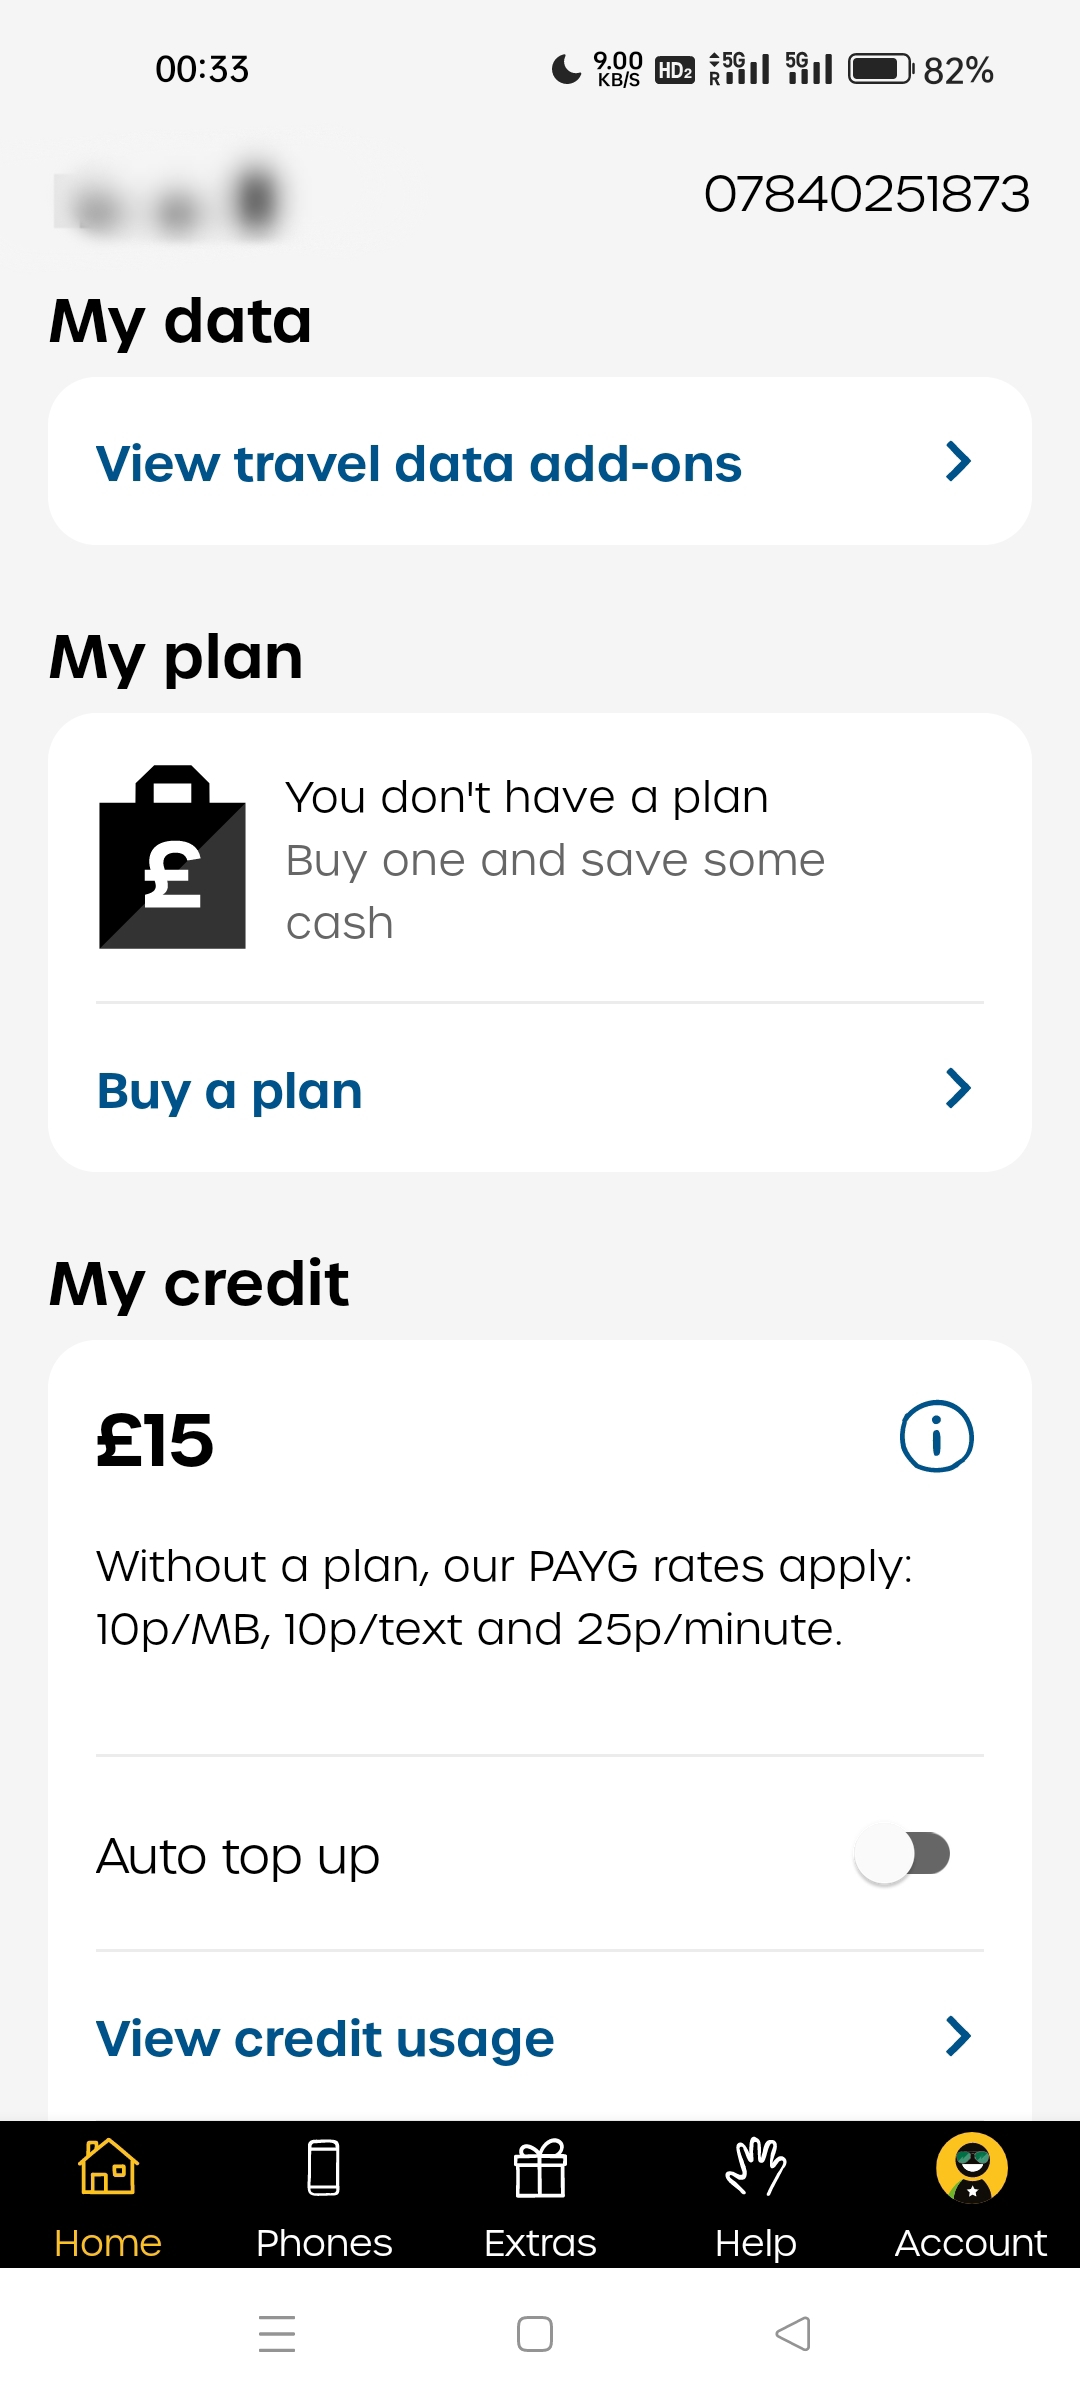Open the Phones tab icon
This screenshot has width=1080, height=2400.
point(323,2167)
